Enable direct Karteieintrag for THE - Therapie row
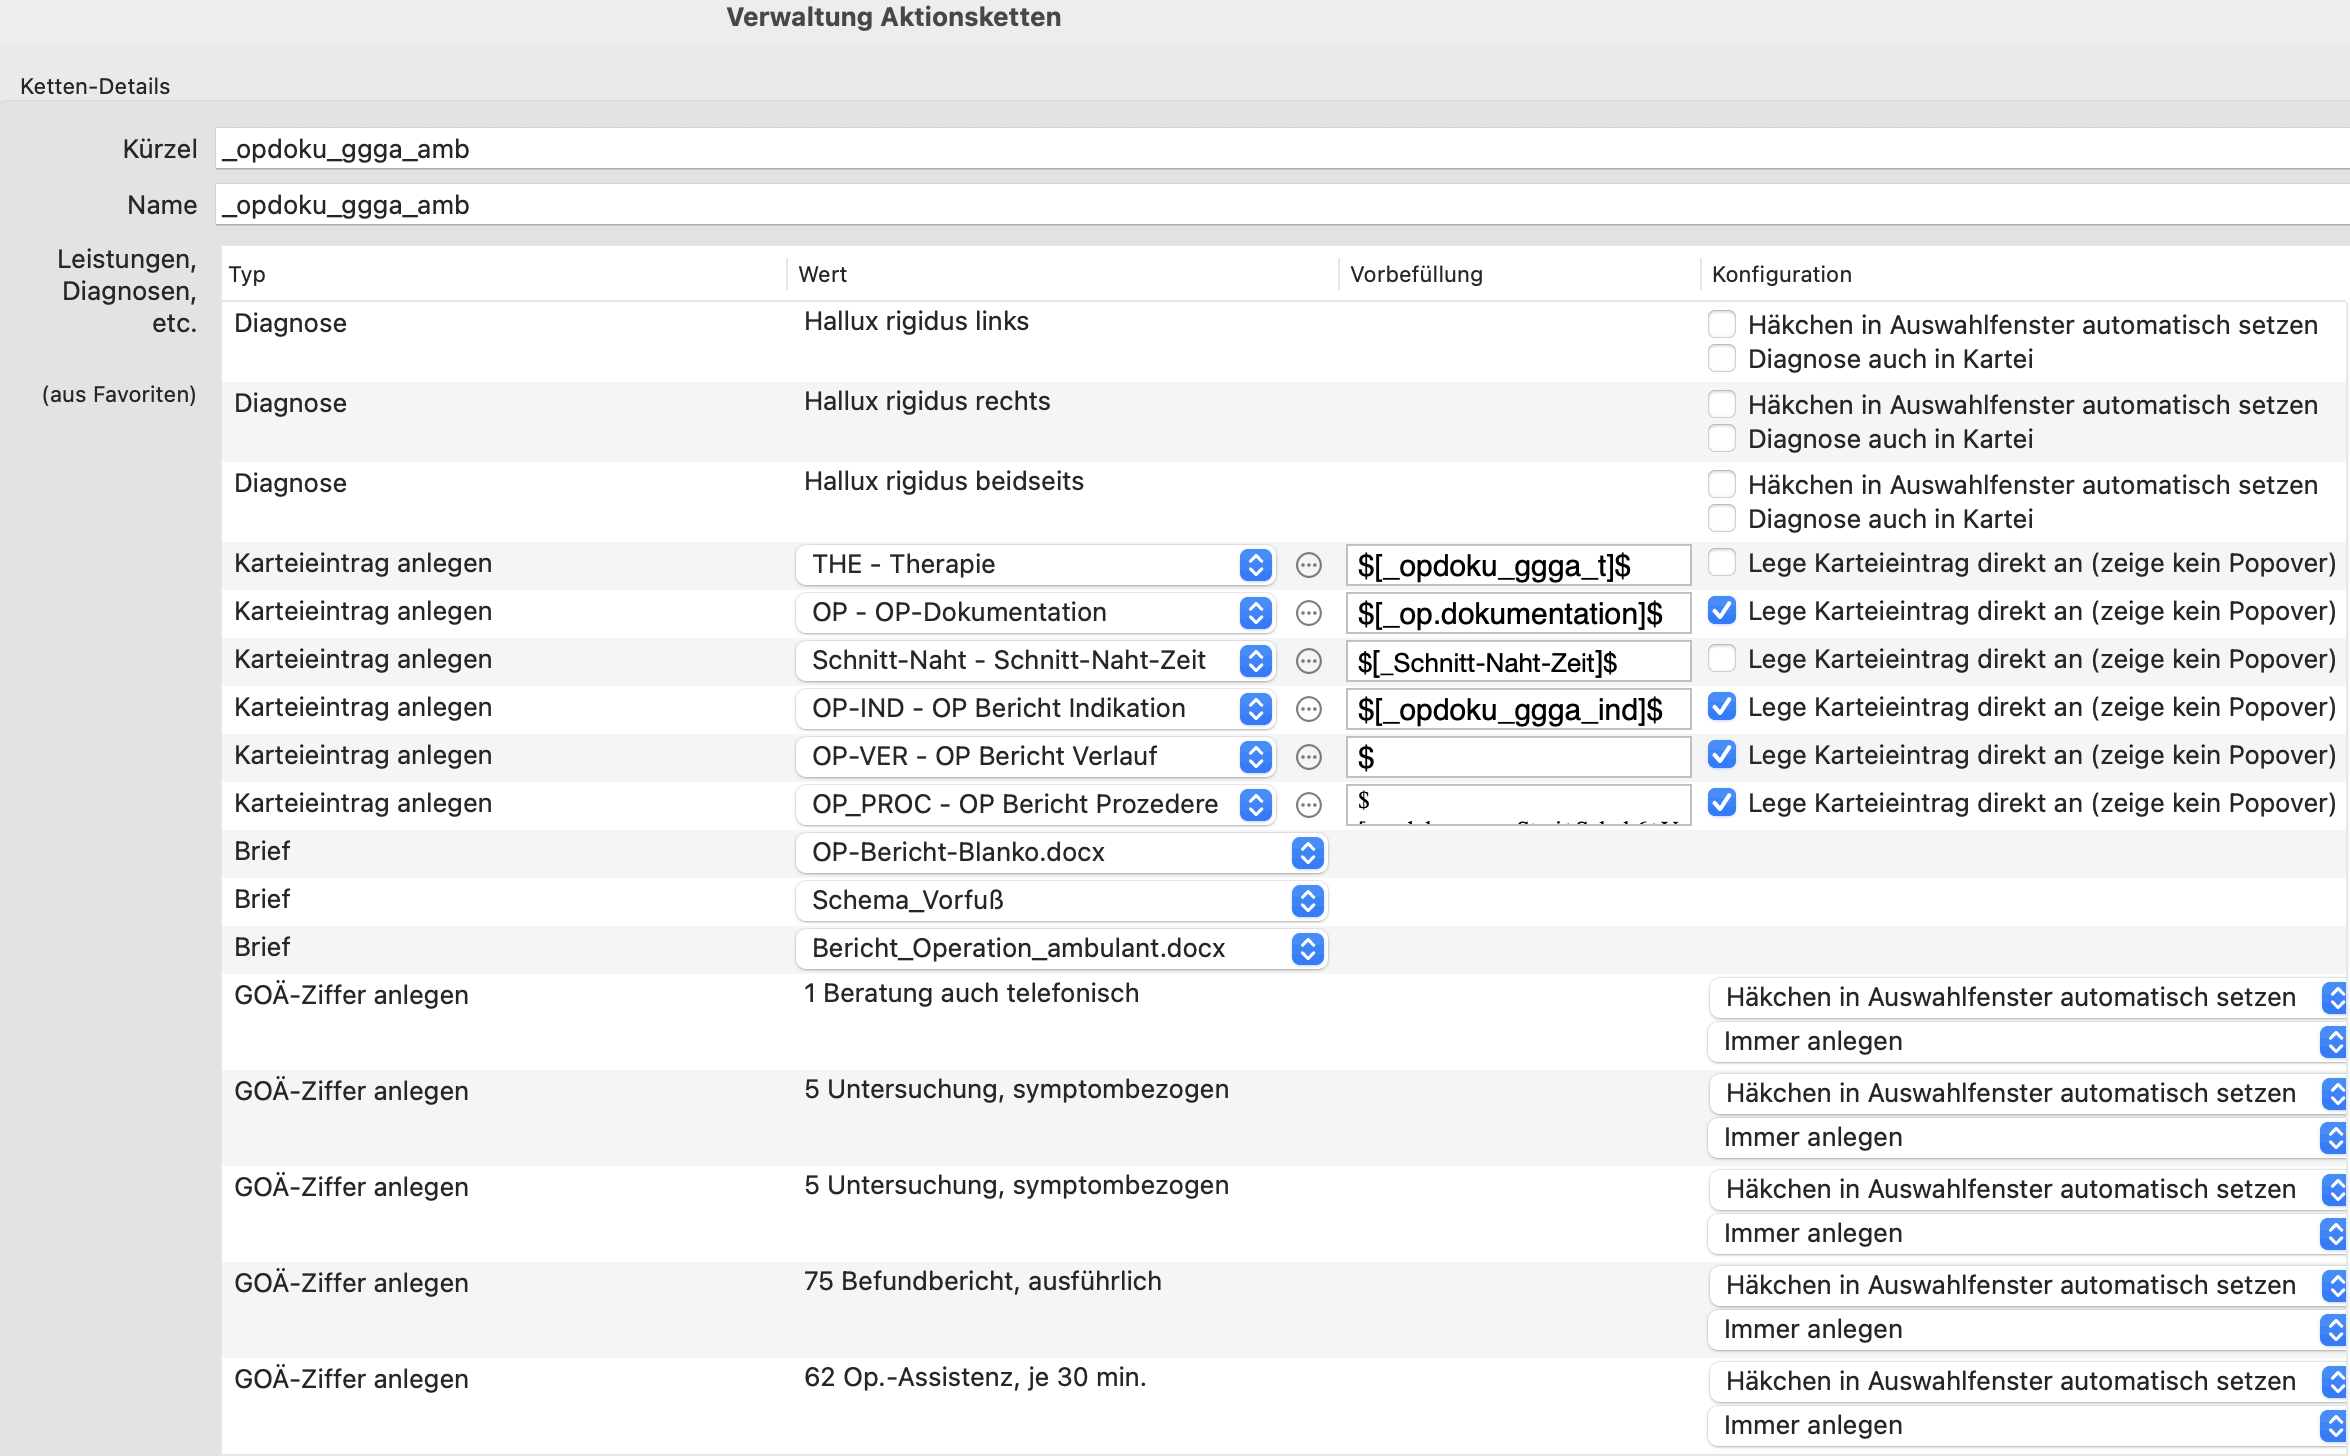Image resolution: width=2350 pixels, height=1456 pixels. point(1721,563)
